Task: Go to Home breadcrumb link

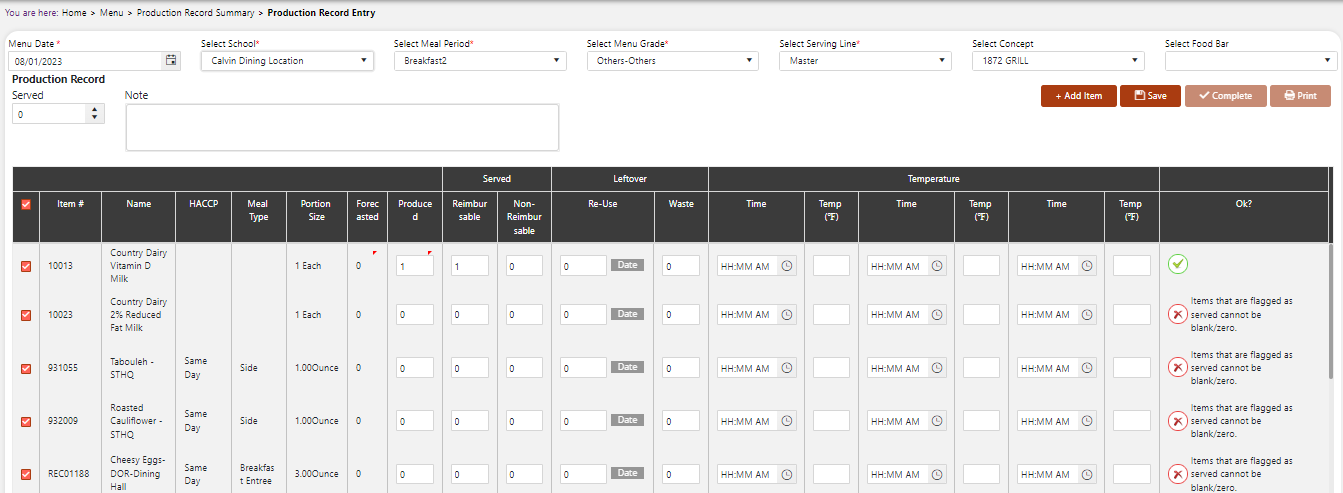Action: 73,13
